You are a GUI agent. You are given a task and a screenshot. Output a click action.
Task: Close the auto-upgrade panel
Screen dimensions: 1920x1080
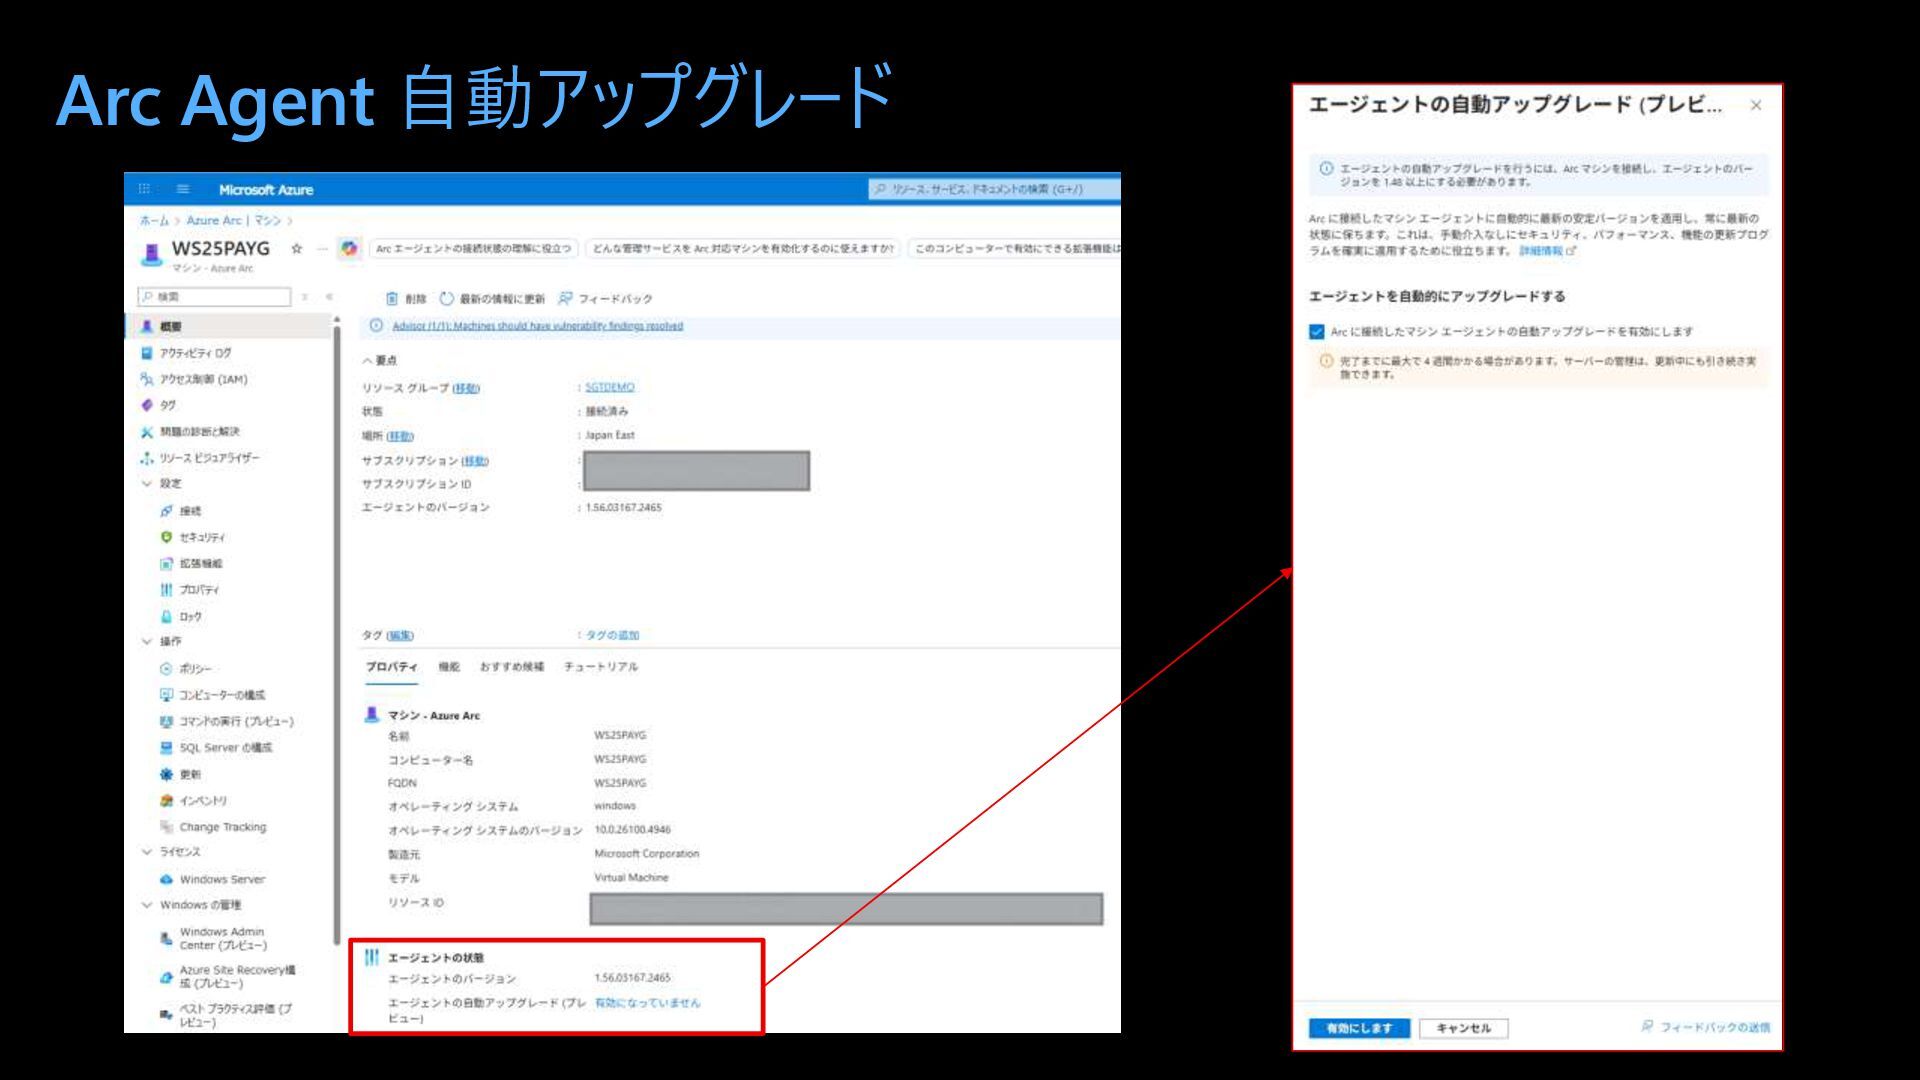[x=1756, y=105]
